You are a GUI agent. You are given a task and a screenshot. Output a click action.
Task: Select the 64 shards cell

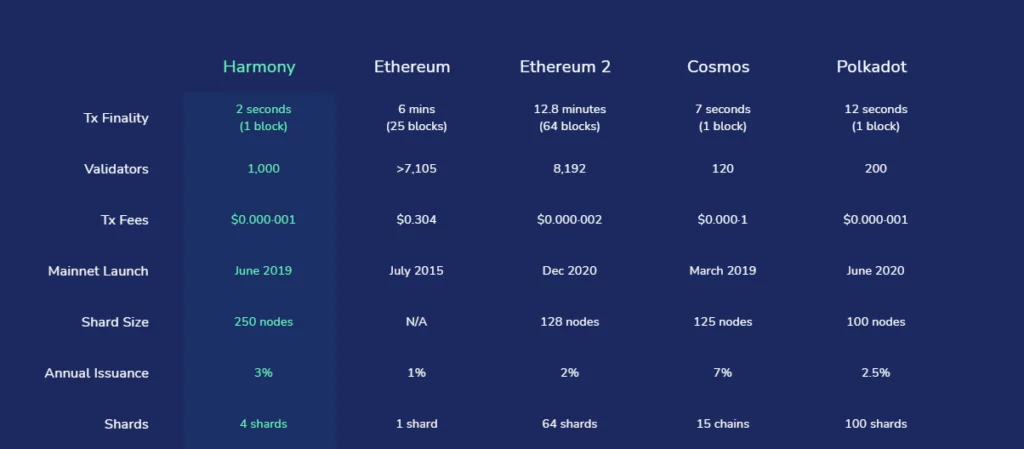[x=569, y=424]
